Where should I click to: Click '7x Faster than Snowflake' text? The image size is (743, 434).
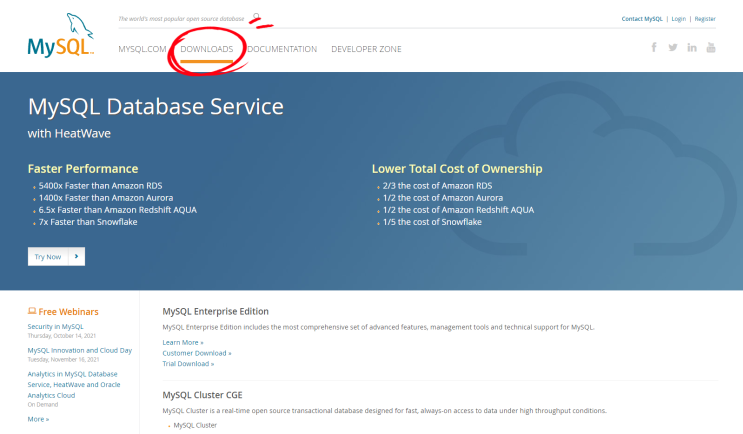tap(88, 222)
